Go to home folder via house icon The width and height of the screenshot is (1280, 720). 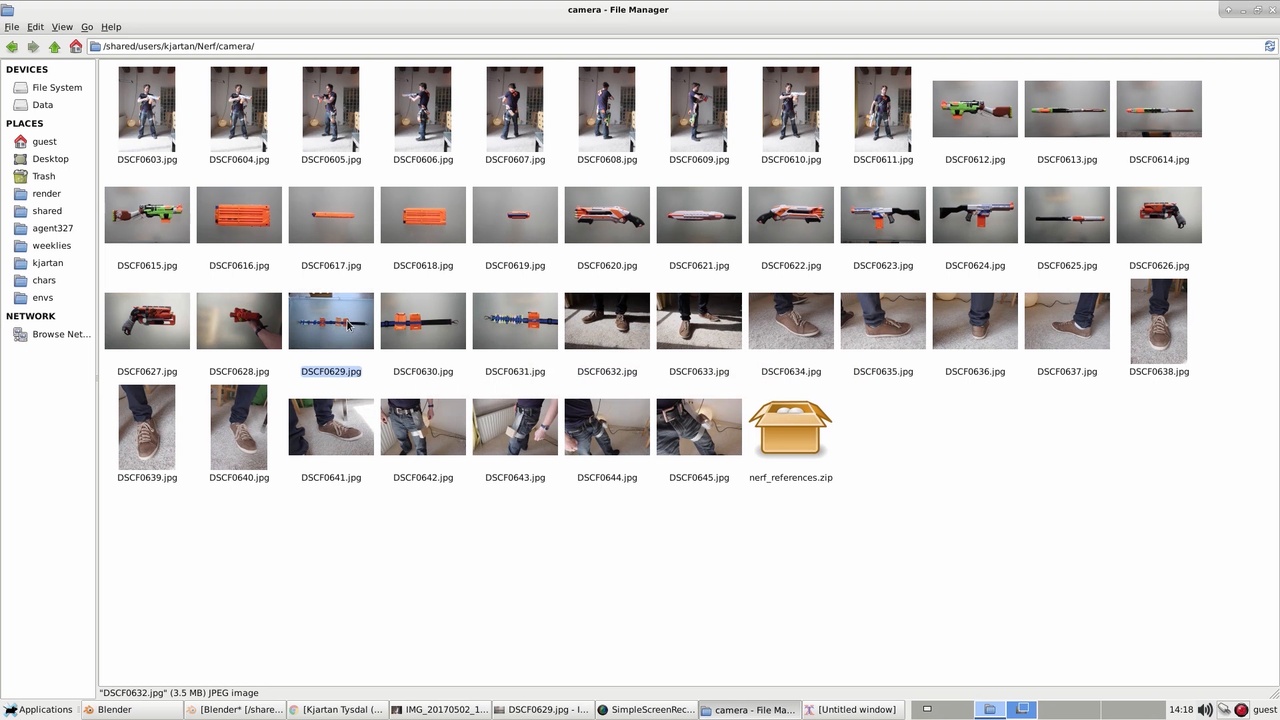point(75,46)
